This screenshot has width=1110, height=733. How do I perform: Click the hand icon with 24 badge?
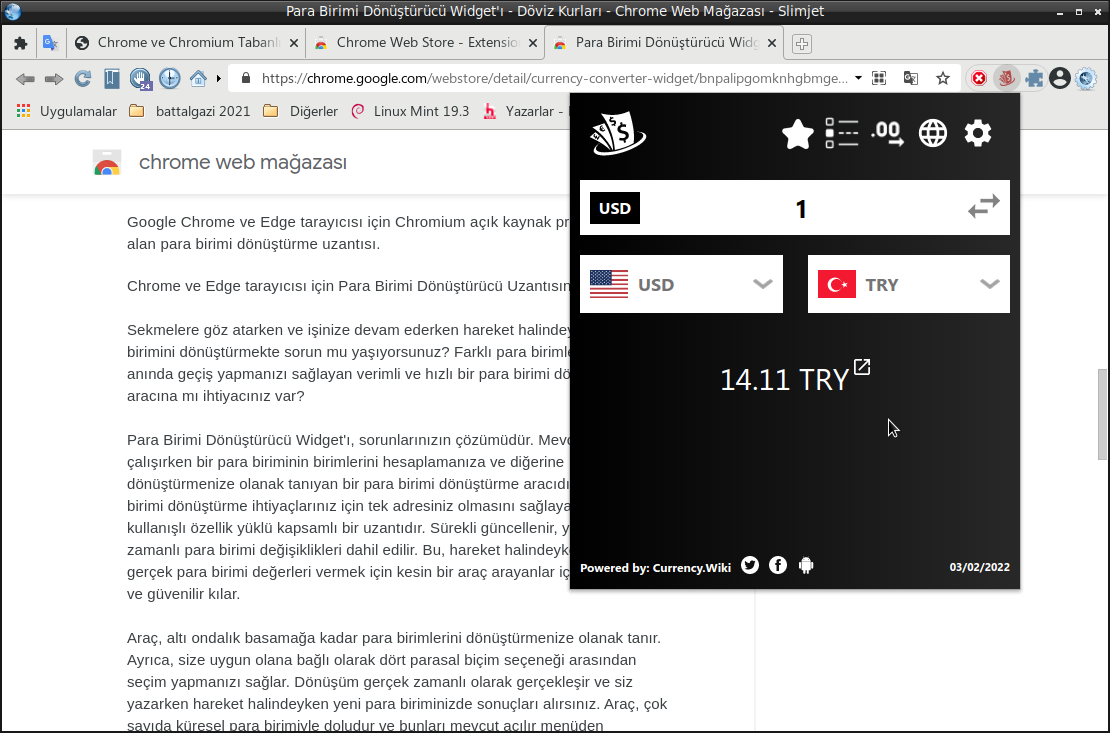point(141,79)
